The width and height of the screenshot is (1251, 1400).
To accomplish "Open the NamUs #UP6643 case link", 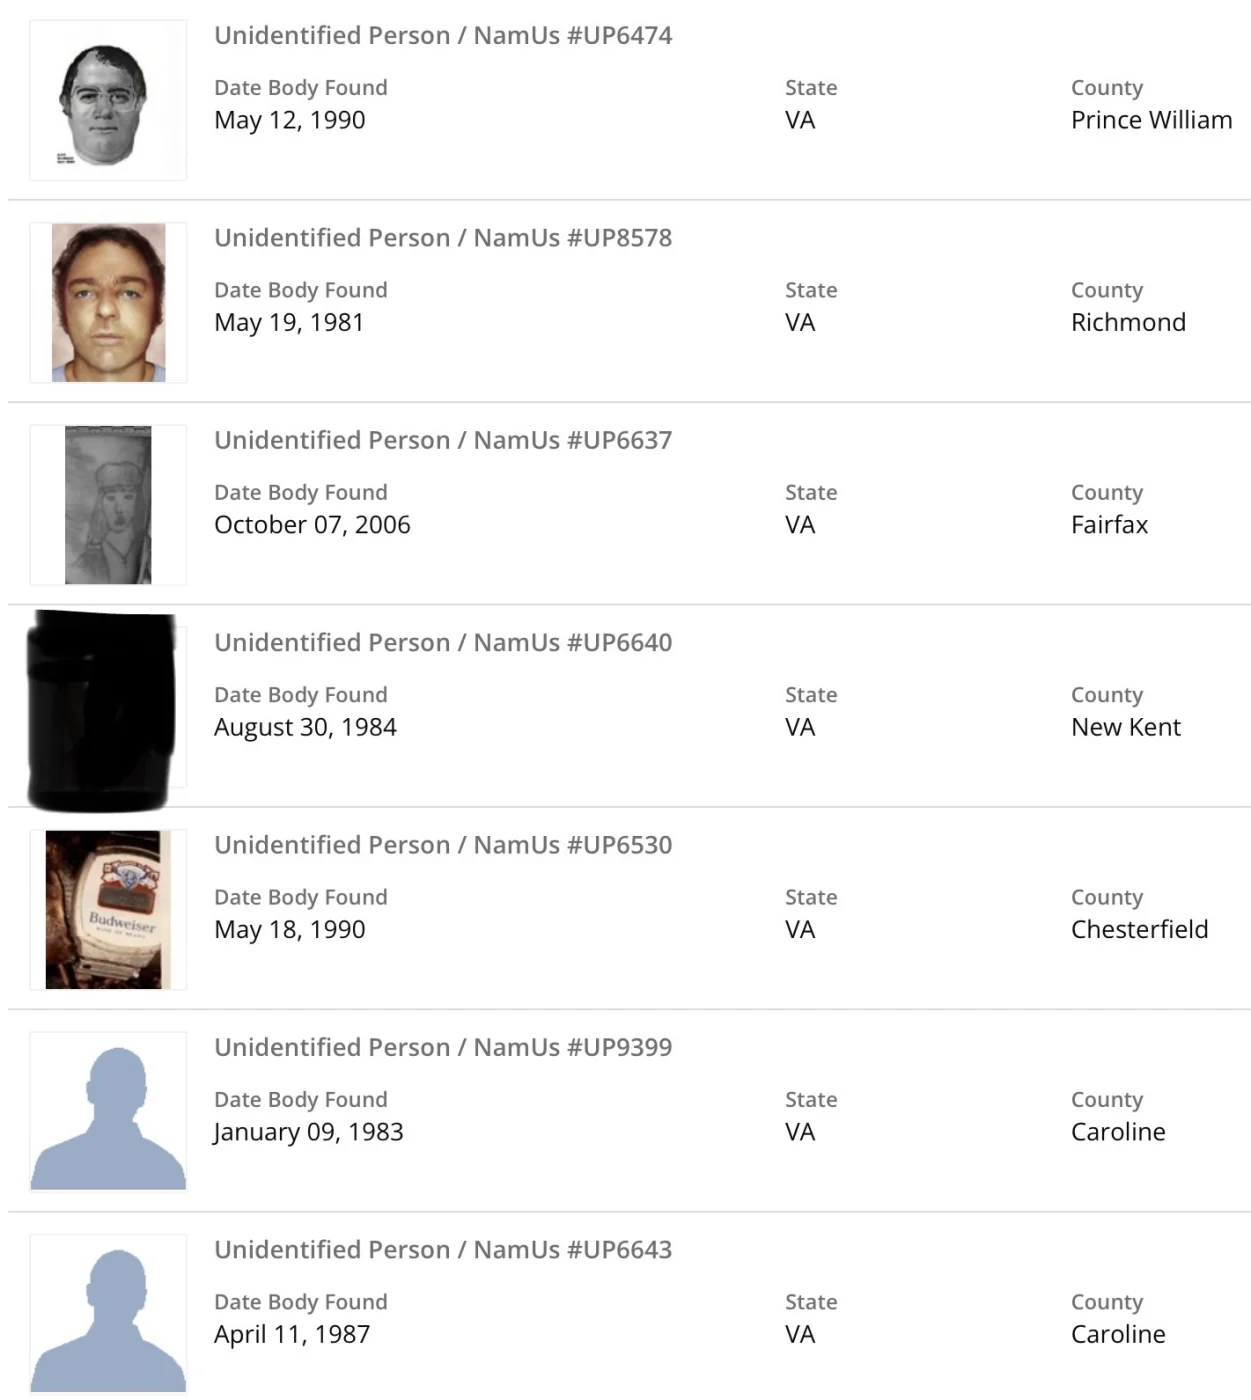I will point(443,1249).
